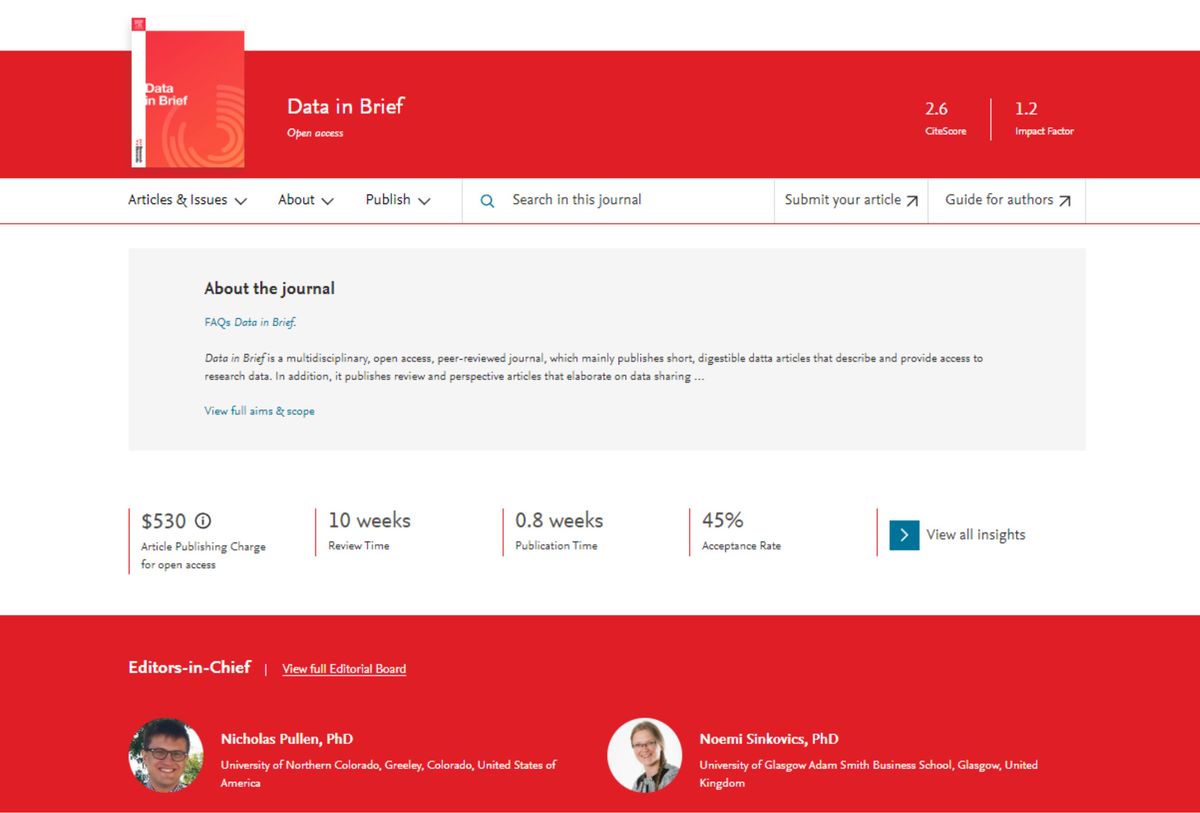Expand the About dropdown menu
The height and width of the screenshot is (813, 1200).
306,200
